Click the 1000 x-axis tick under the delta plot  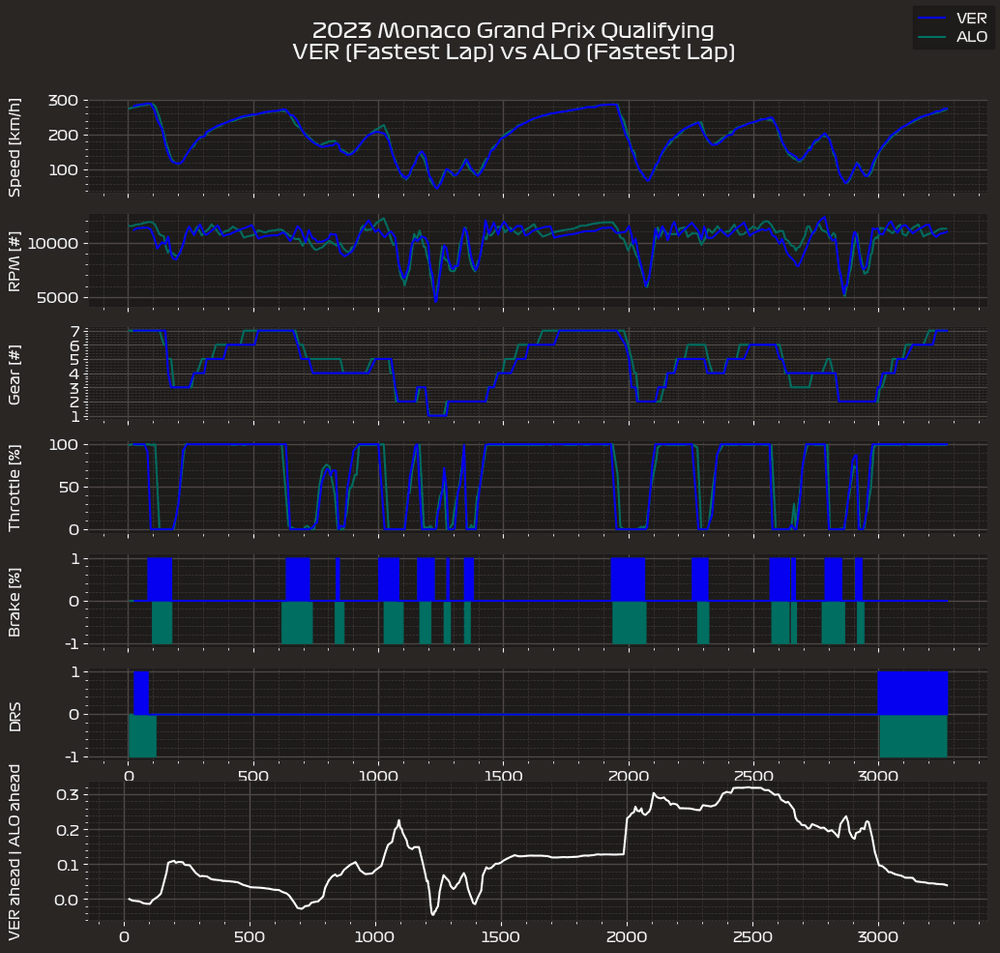(x=374, y=937)
